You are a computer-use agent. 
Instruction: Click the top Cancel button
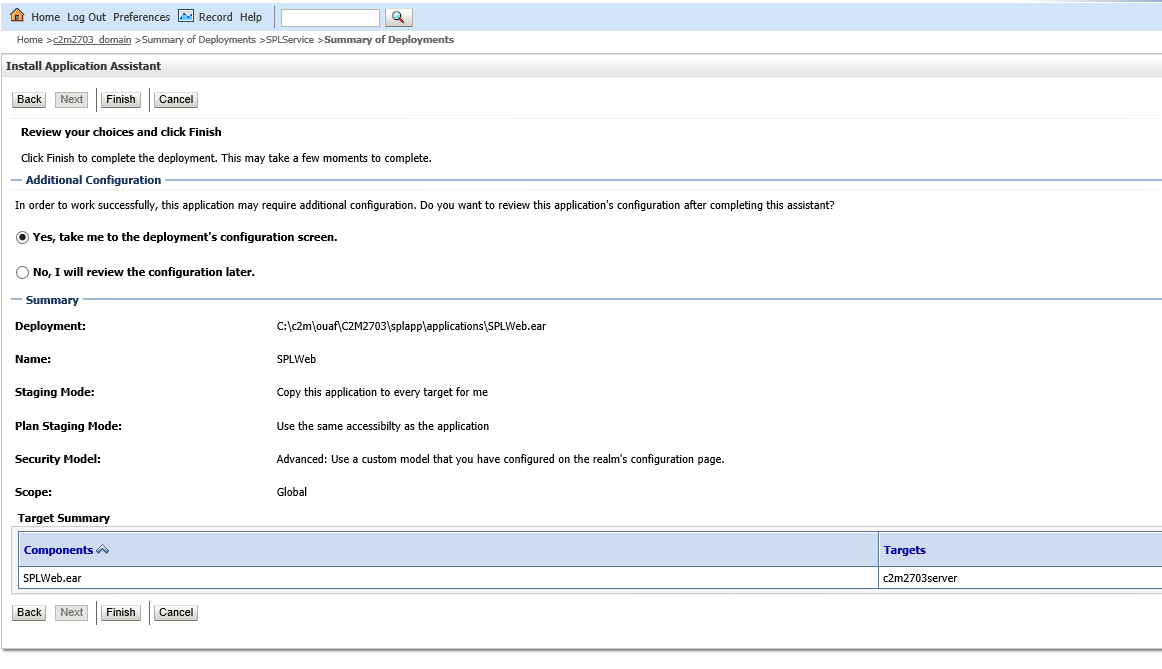pyautogui.click(x=176, y=99)
